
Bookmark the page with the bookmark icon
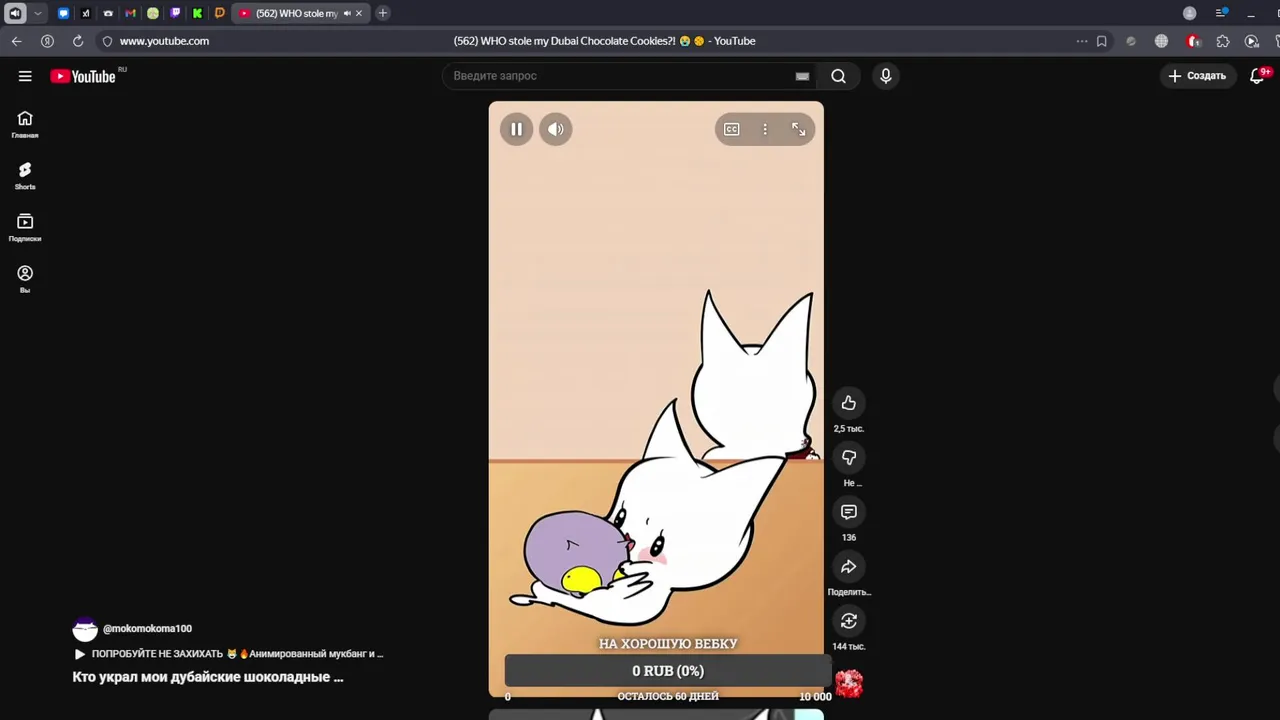pyautogui.click(x=1101, y=41)
